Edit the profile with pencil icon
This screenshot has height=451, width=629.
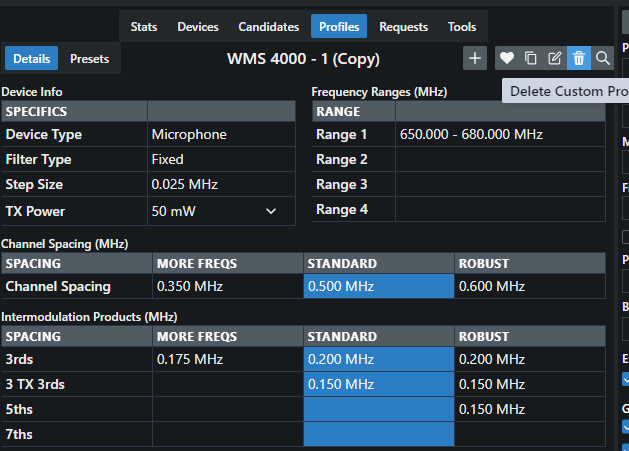click(x=555, y=58)
